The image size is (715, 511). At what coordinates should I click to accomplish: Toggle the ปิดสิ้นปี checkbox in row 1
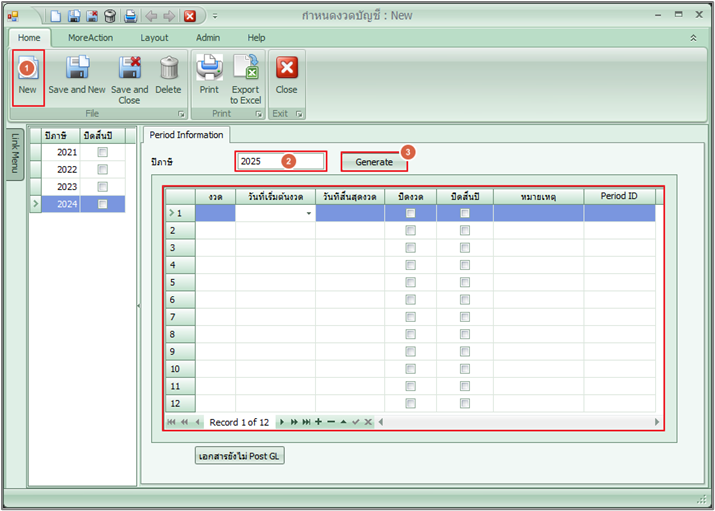point(464,213)
